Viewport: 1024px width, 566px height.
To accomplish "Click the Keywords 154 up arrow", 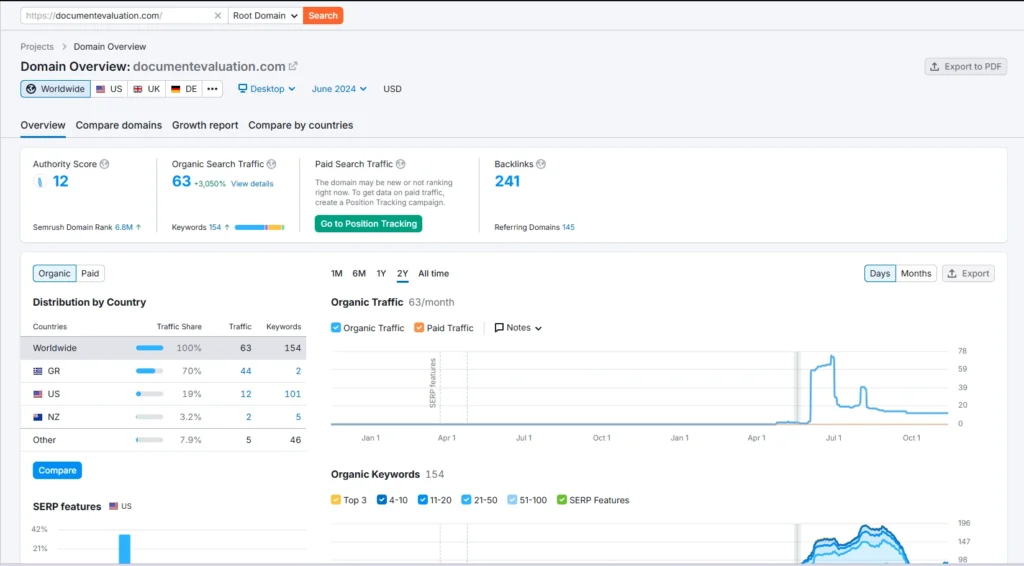I will click(x=227, y=227).
